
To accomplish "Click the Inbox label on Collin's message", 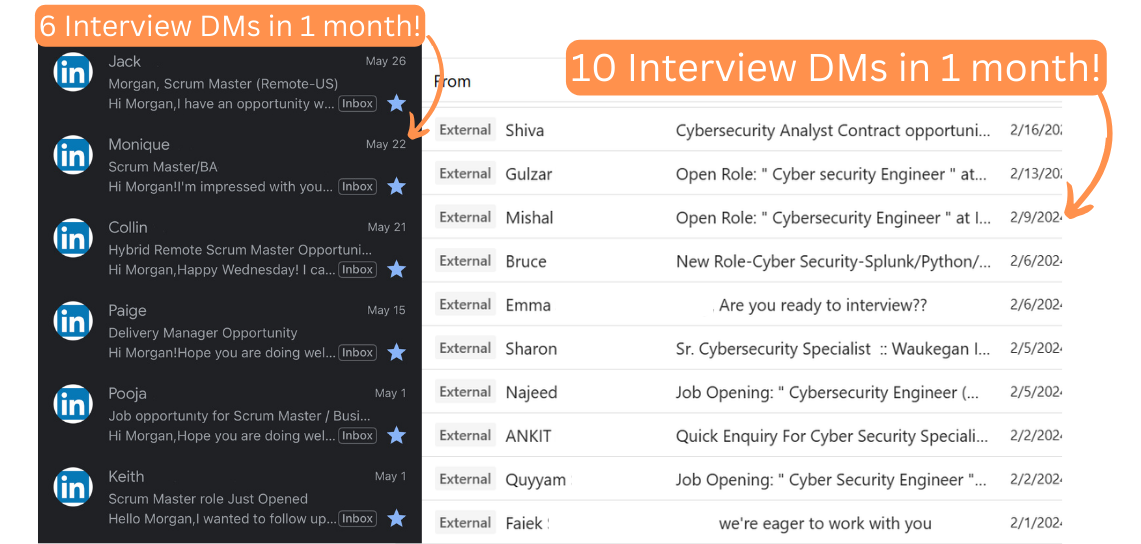I will 357,270.
